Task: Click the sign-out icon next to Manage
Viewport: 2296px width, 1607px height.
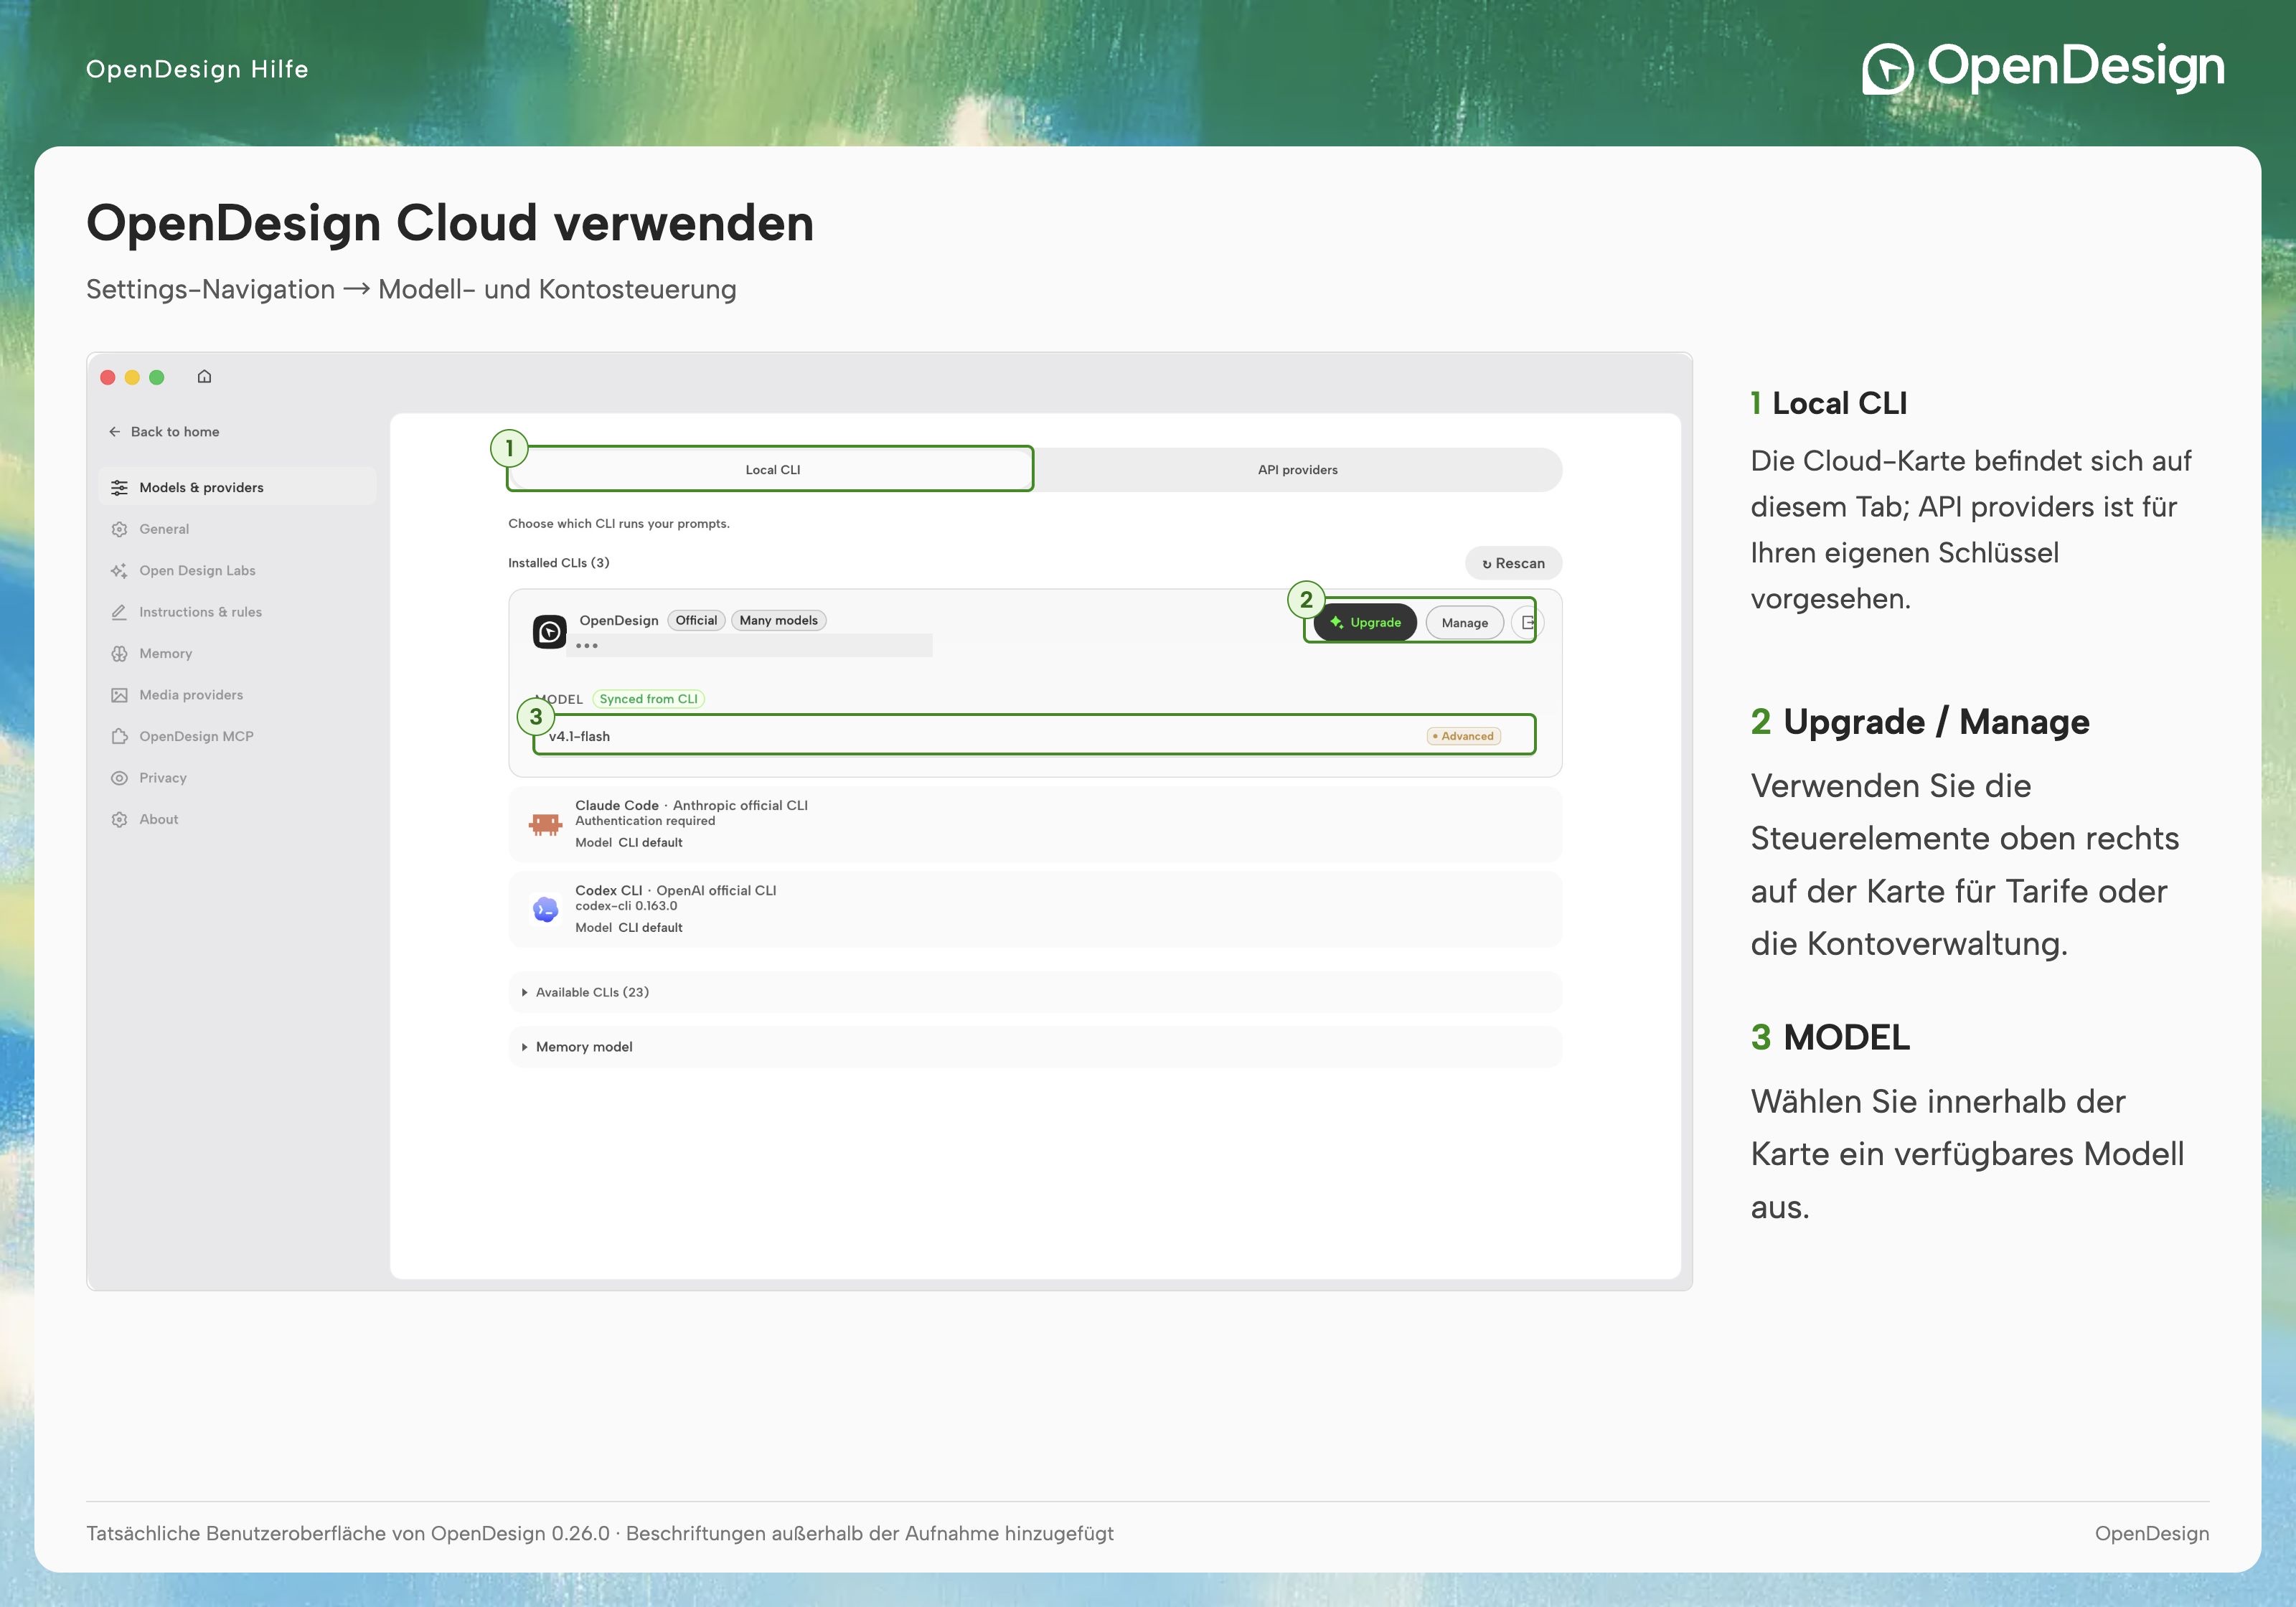Action: pos(1527,622)
